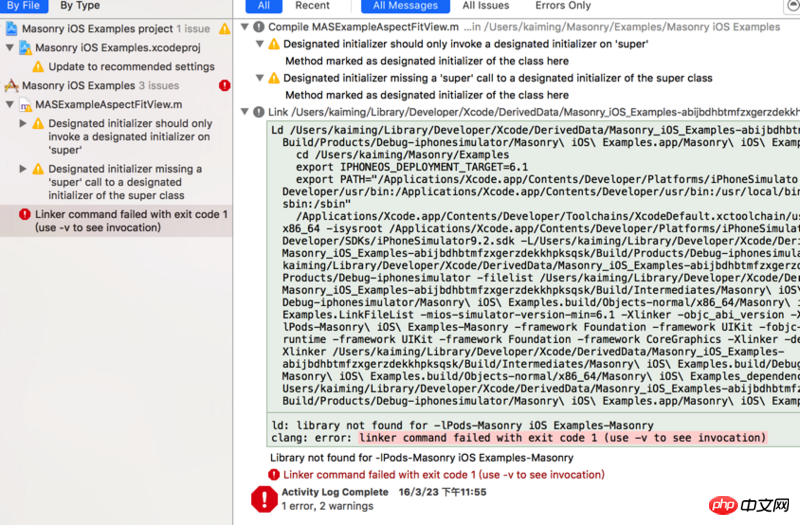Image resolution: width=800 pixels, height=525 pixels.
Task: Click the Link command path text
Action: [534, 112]
